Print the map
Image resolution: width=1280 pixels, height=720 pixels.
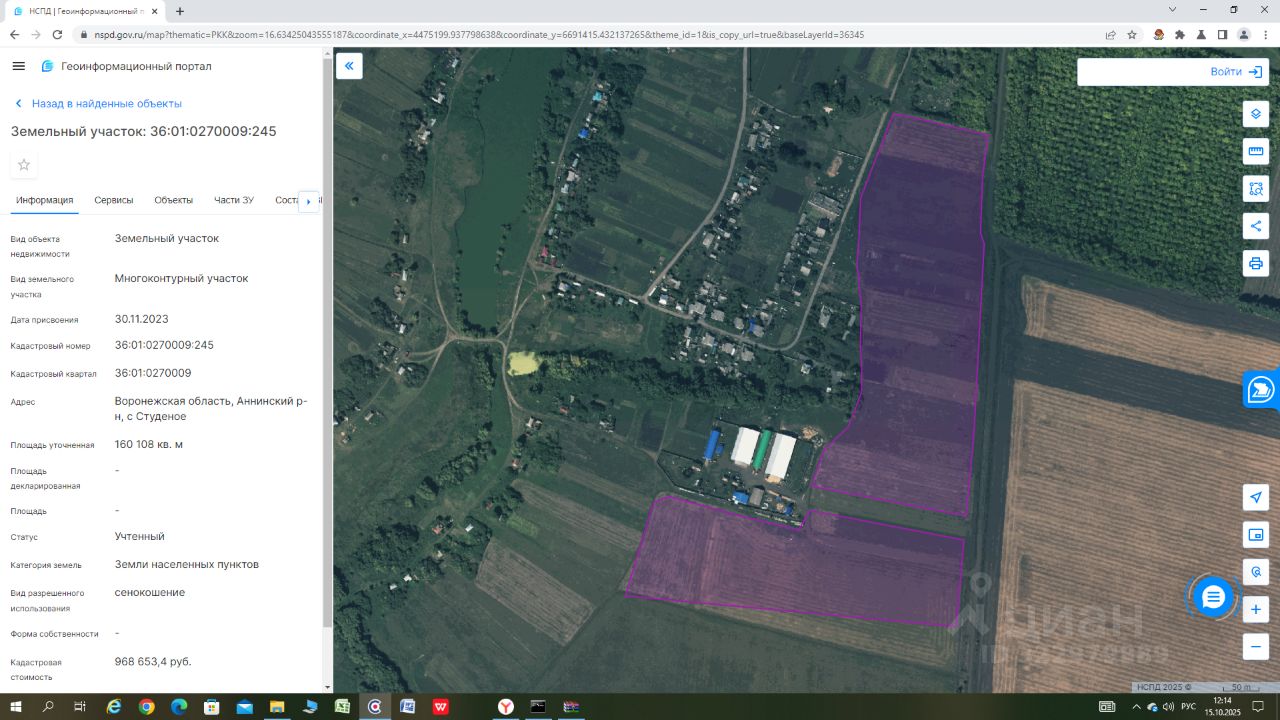tap(1256, 263)
